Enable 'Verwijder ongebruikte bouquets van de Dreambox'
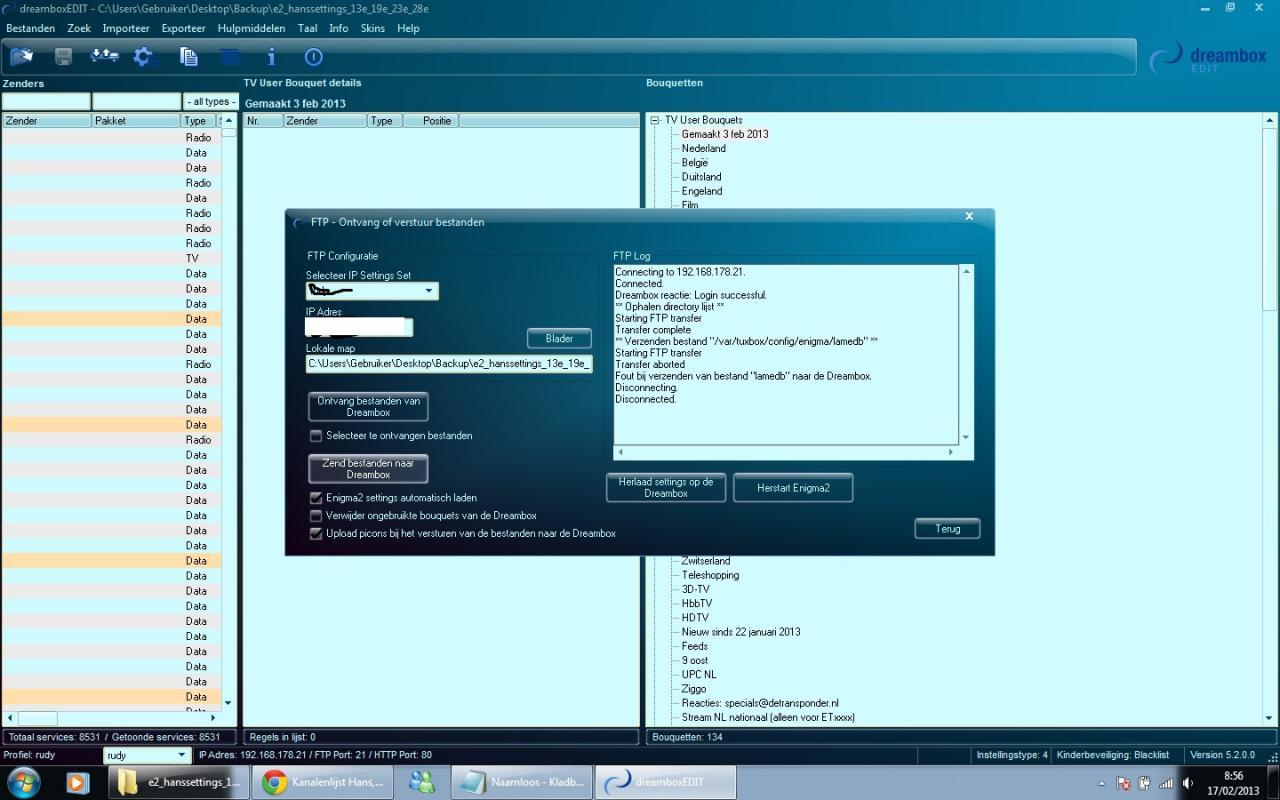The image size is (1280, 800). (316, 516)
